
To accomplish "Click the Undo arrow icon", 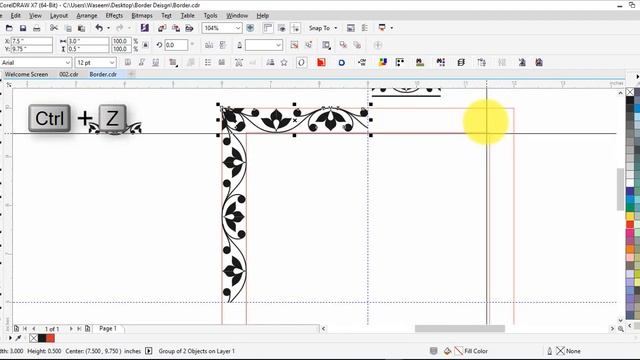I will click(x=99, y=28).
